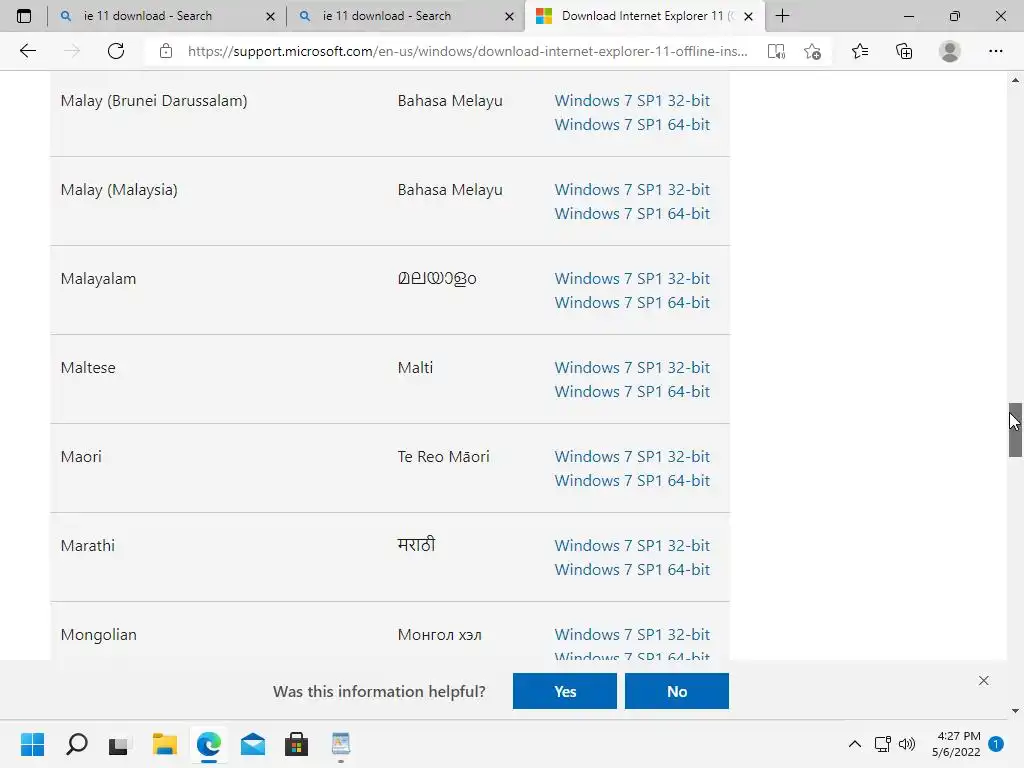Screen dimensions: 1024x768
Task: Click the vertical scrollbar thumb
Action: (x=1015, y=430)
